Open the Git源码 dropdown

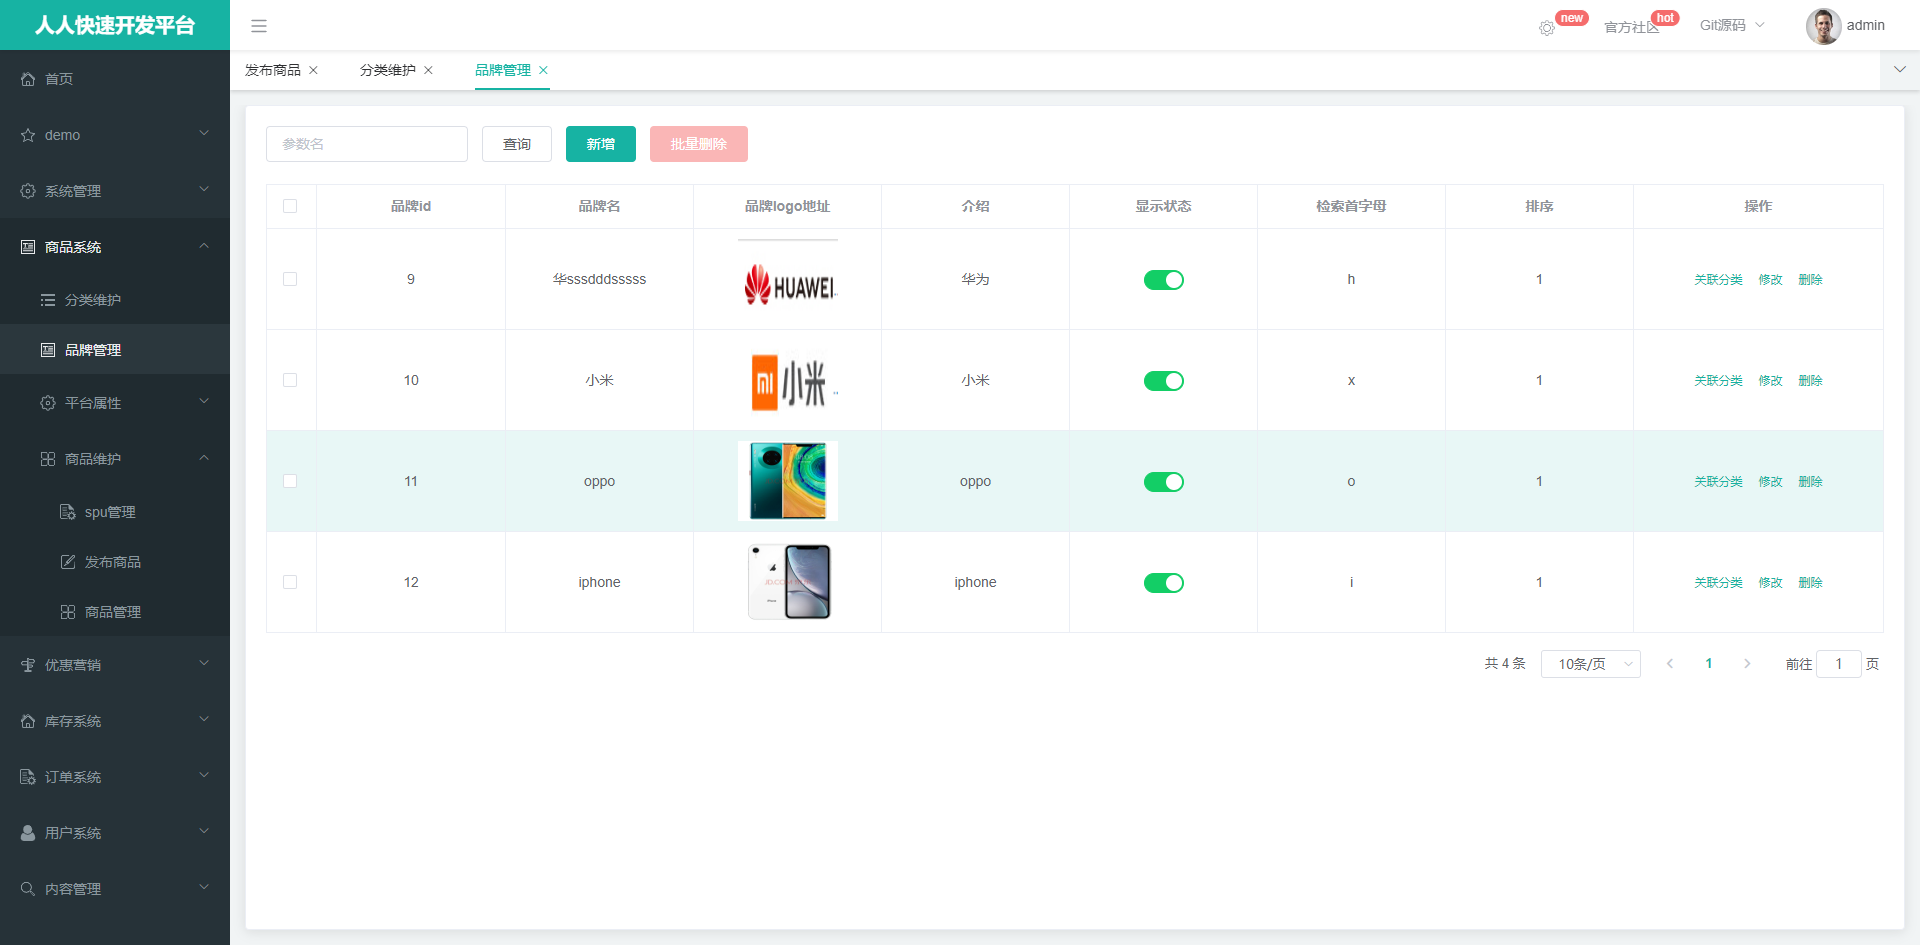point(1732,26)
